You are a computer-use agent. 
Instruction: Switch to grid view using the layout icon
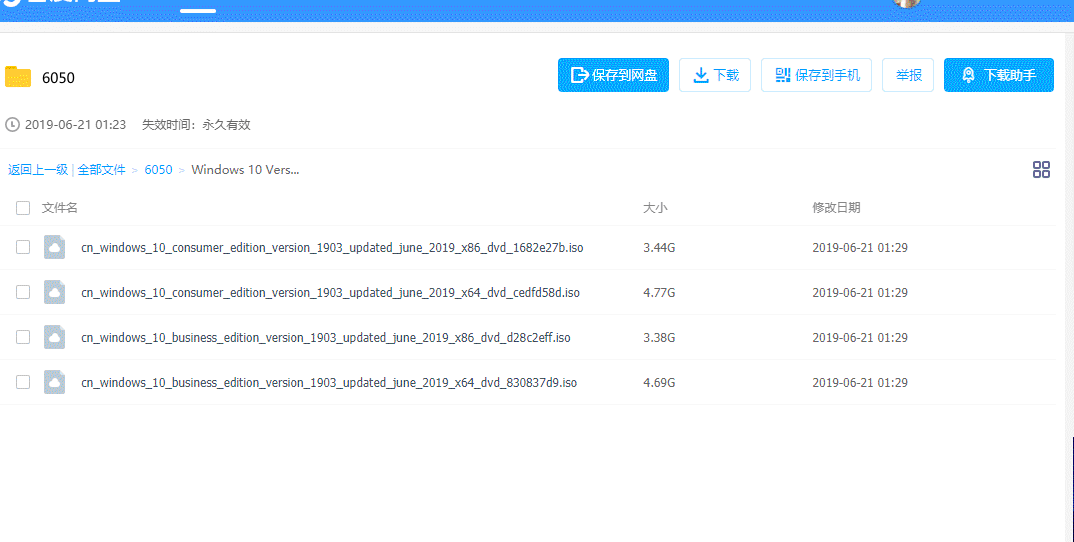pos(1041,169)
